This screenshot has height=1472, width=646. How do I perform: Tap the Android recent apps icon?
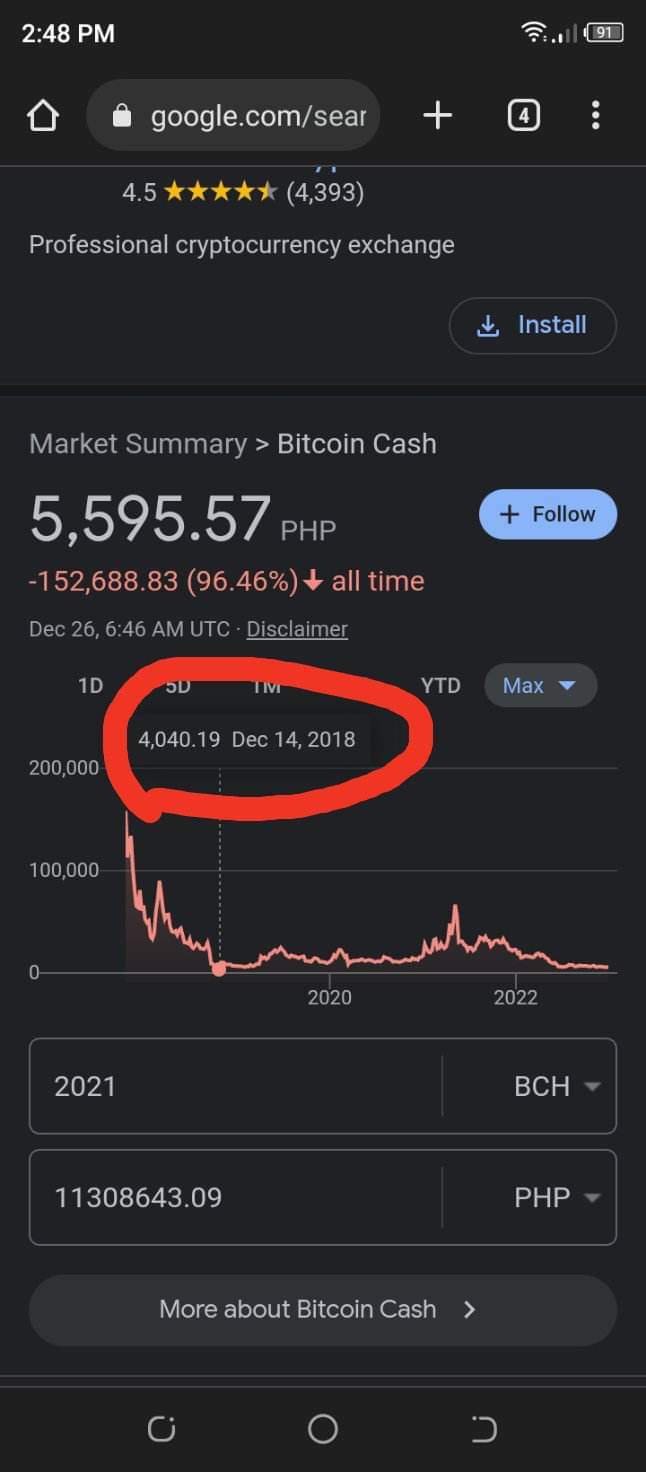coord(161,1429)
